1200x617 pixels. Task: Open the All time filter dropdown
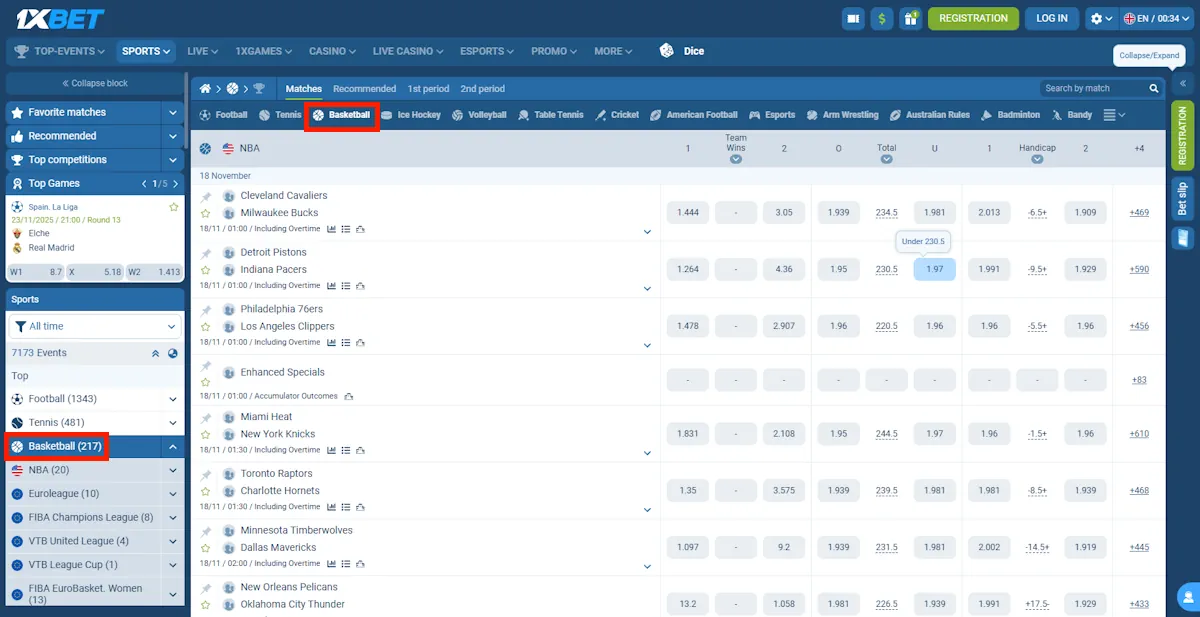[x=94, y=327]
